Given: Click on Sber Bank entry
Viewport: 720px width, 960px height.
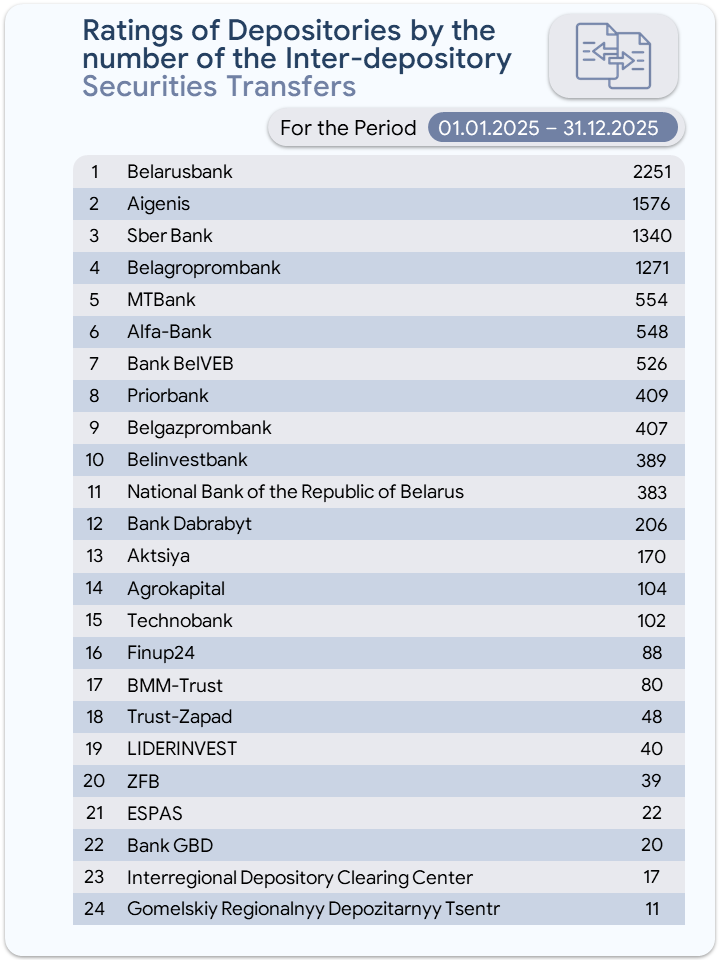Looking at the screenshot, I should 170,236.
